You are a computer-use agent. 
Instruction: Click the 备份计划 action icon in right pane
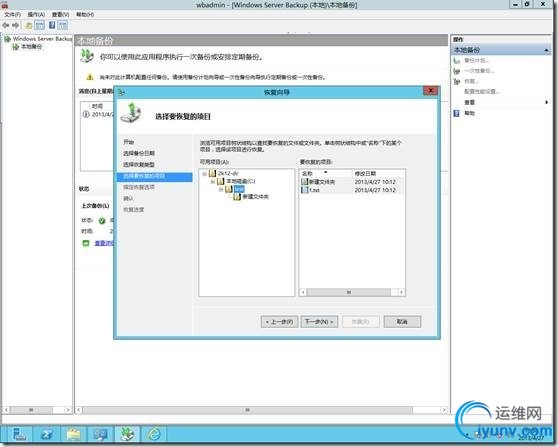tap(457, 61)
